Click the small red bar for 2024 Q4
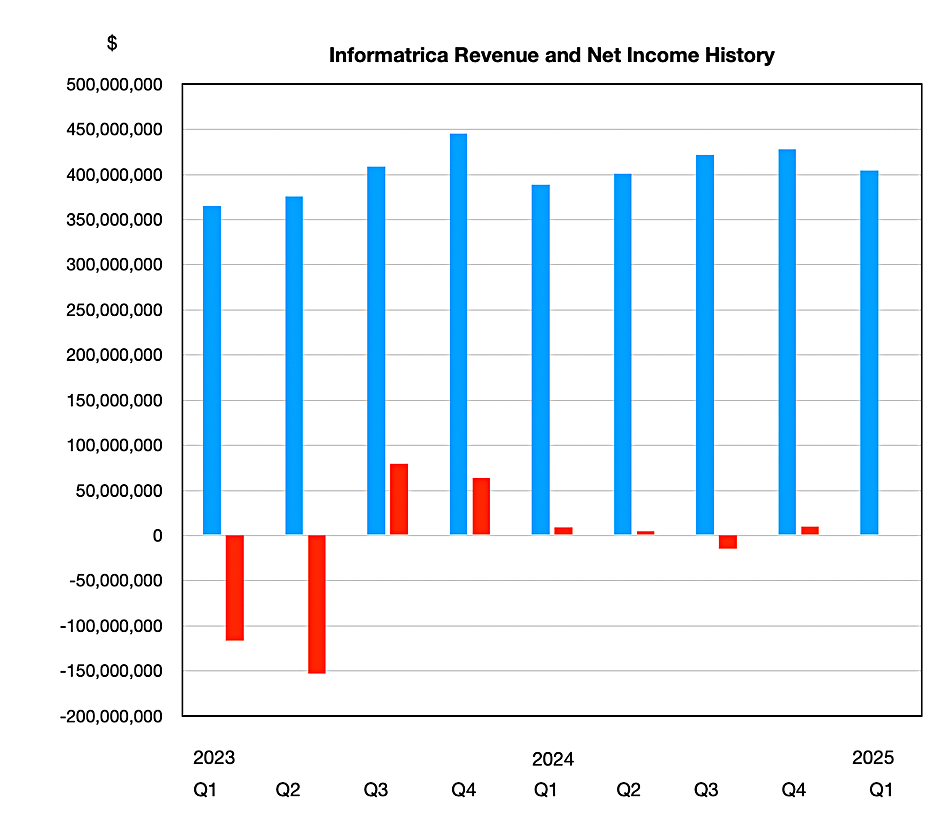Screen dimensions: 950x830 (x=810, y=530)
